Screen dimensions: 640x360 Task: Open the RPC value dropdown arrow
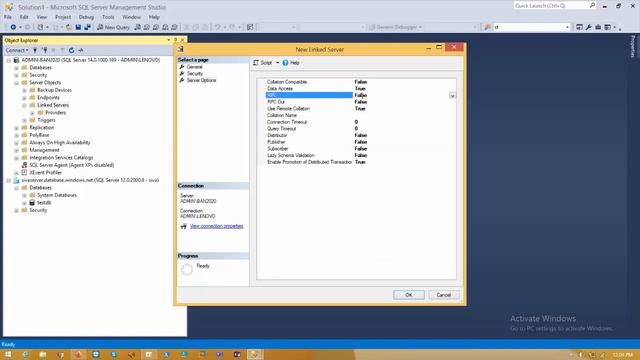tap(452, 96)
